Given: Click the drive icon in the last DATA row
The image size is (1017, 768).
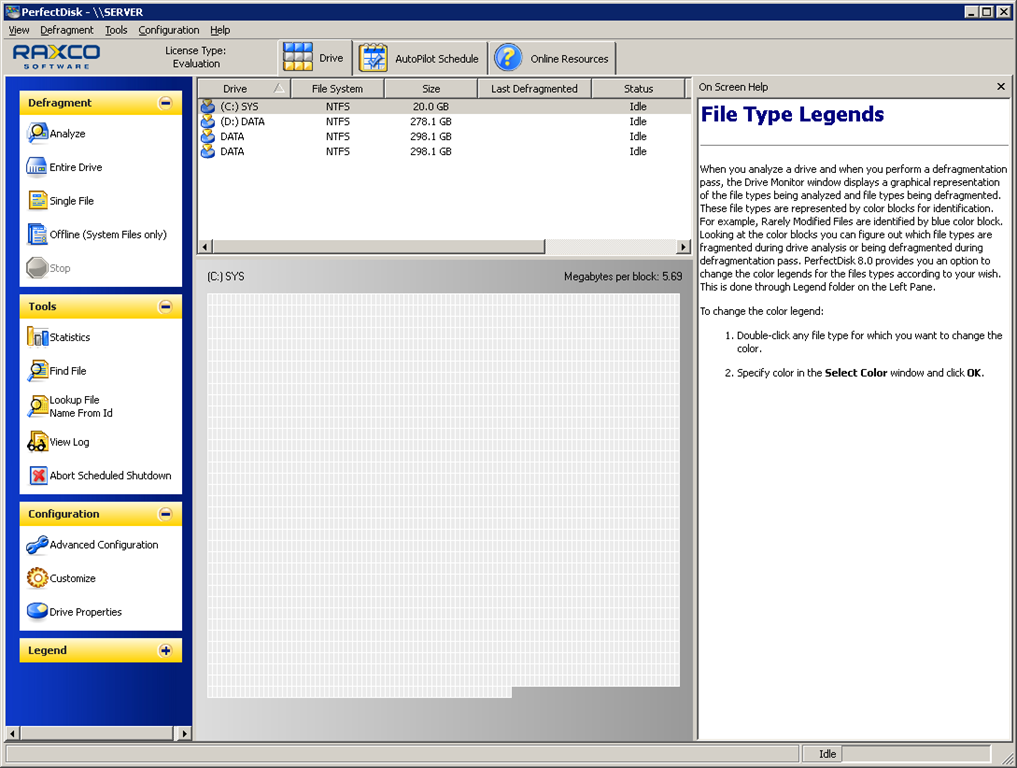Looking at the screenshot, I should [x=208, y=151].
